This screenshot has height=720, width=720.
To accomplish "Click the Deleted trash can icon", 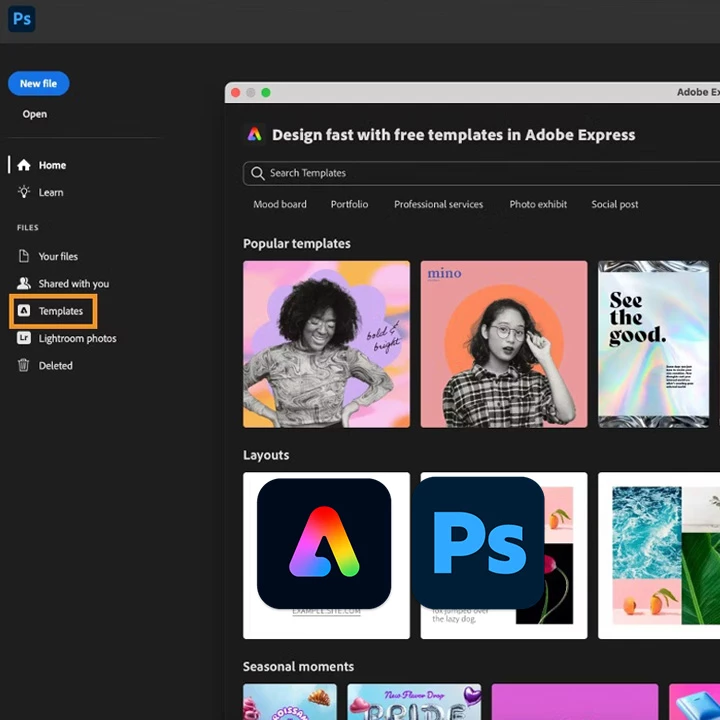I will 23,366.
